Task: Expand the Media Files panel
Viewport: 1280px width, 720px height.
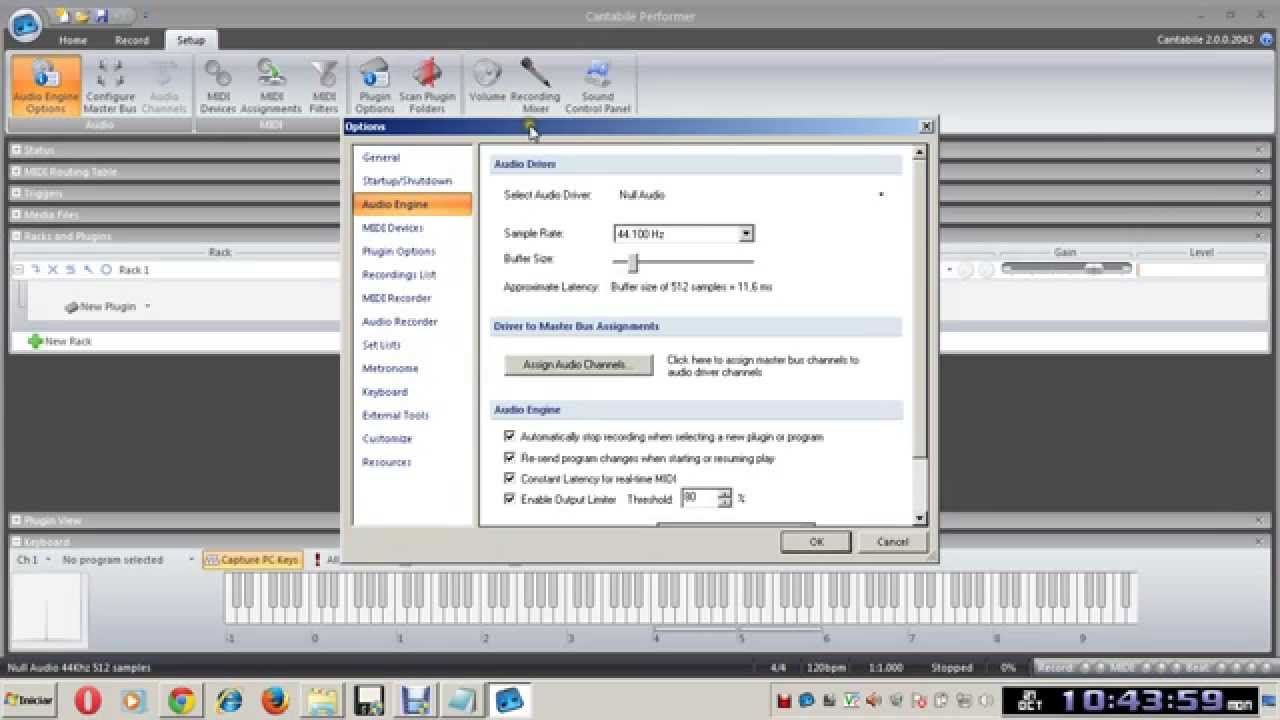Action: (17, 215)
